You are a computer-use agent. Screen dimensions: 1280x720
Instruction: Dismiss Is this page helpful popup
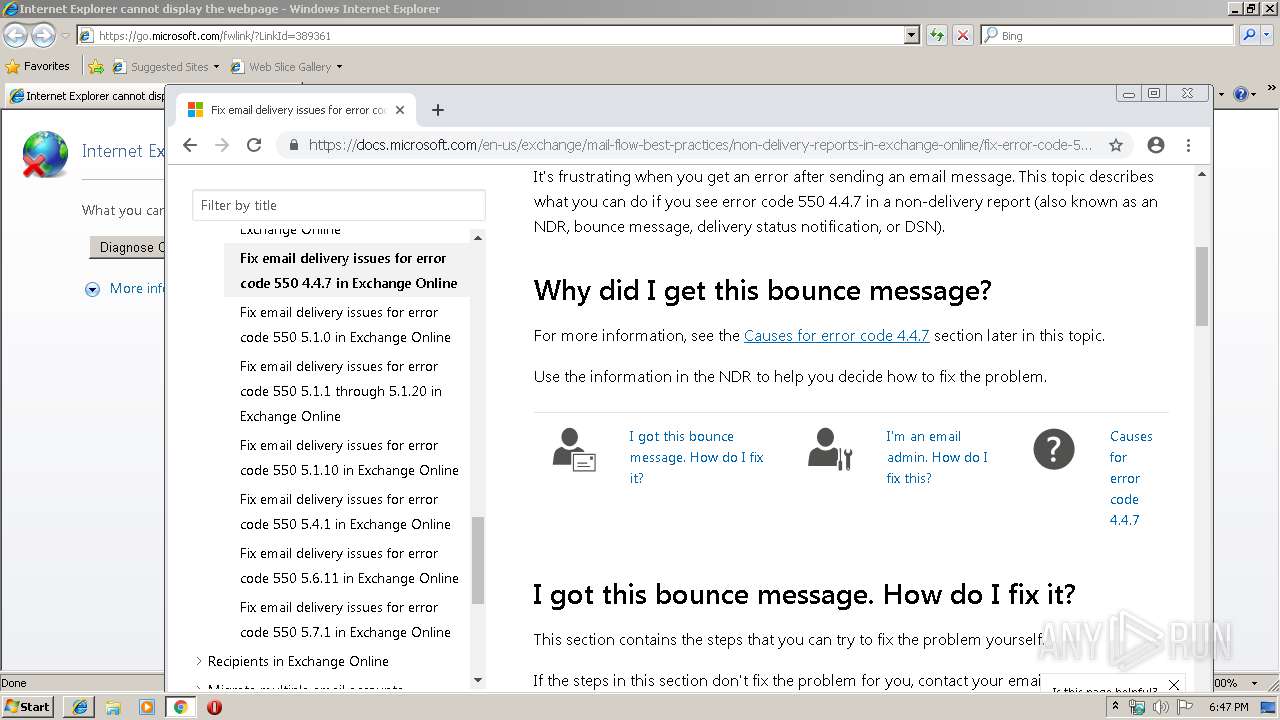pos(1174,685)
